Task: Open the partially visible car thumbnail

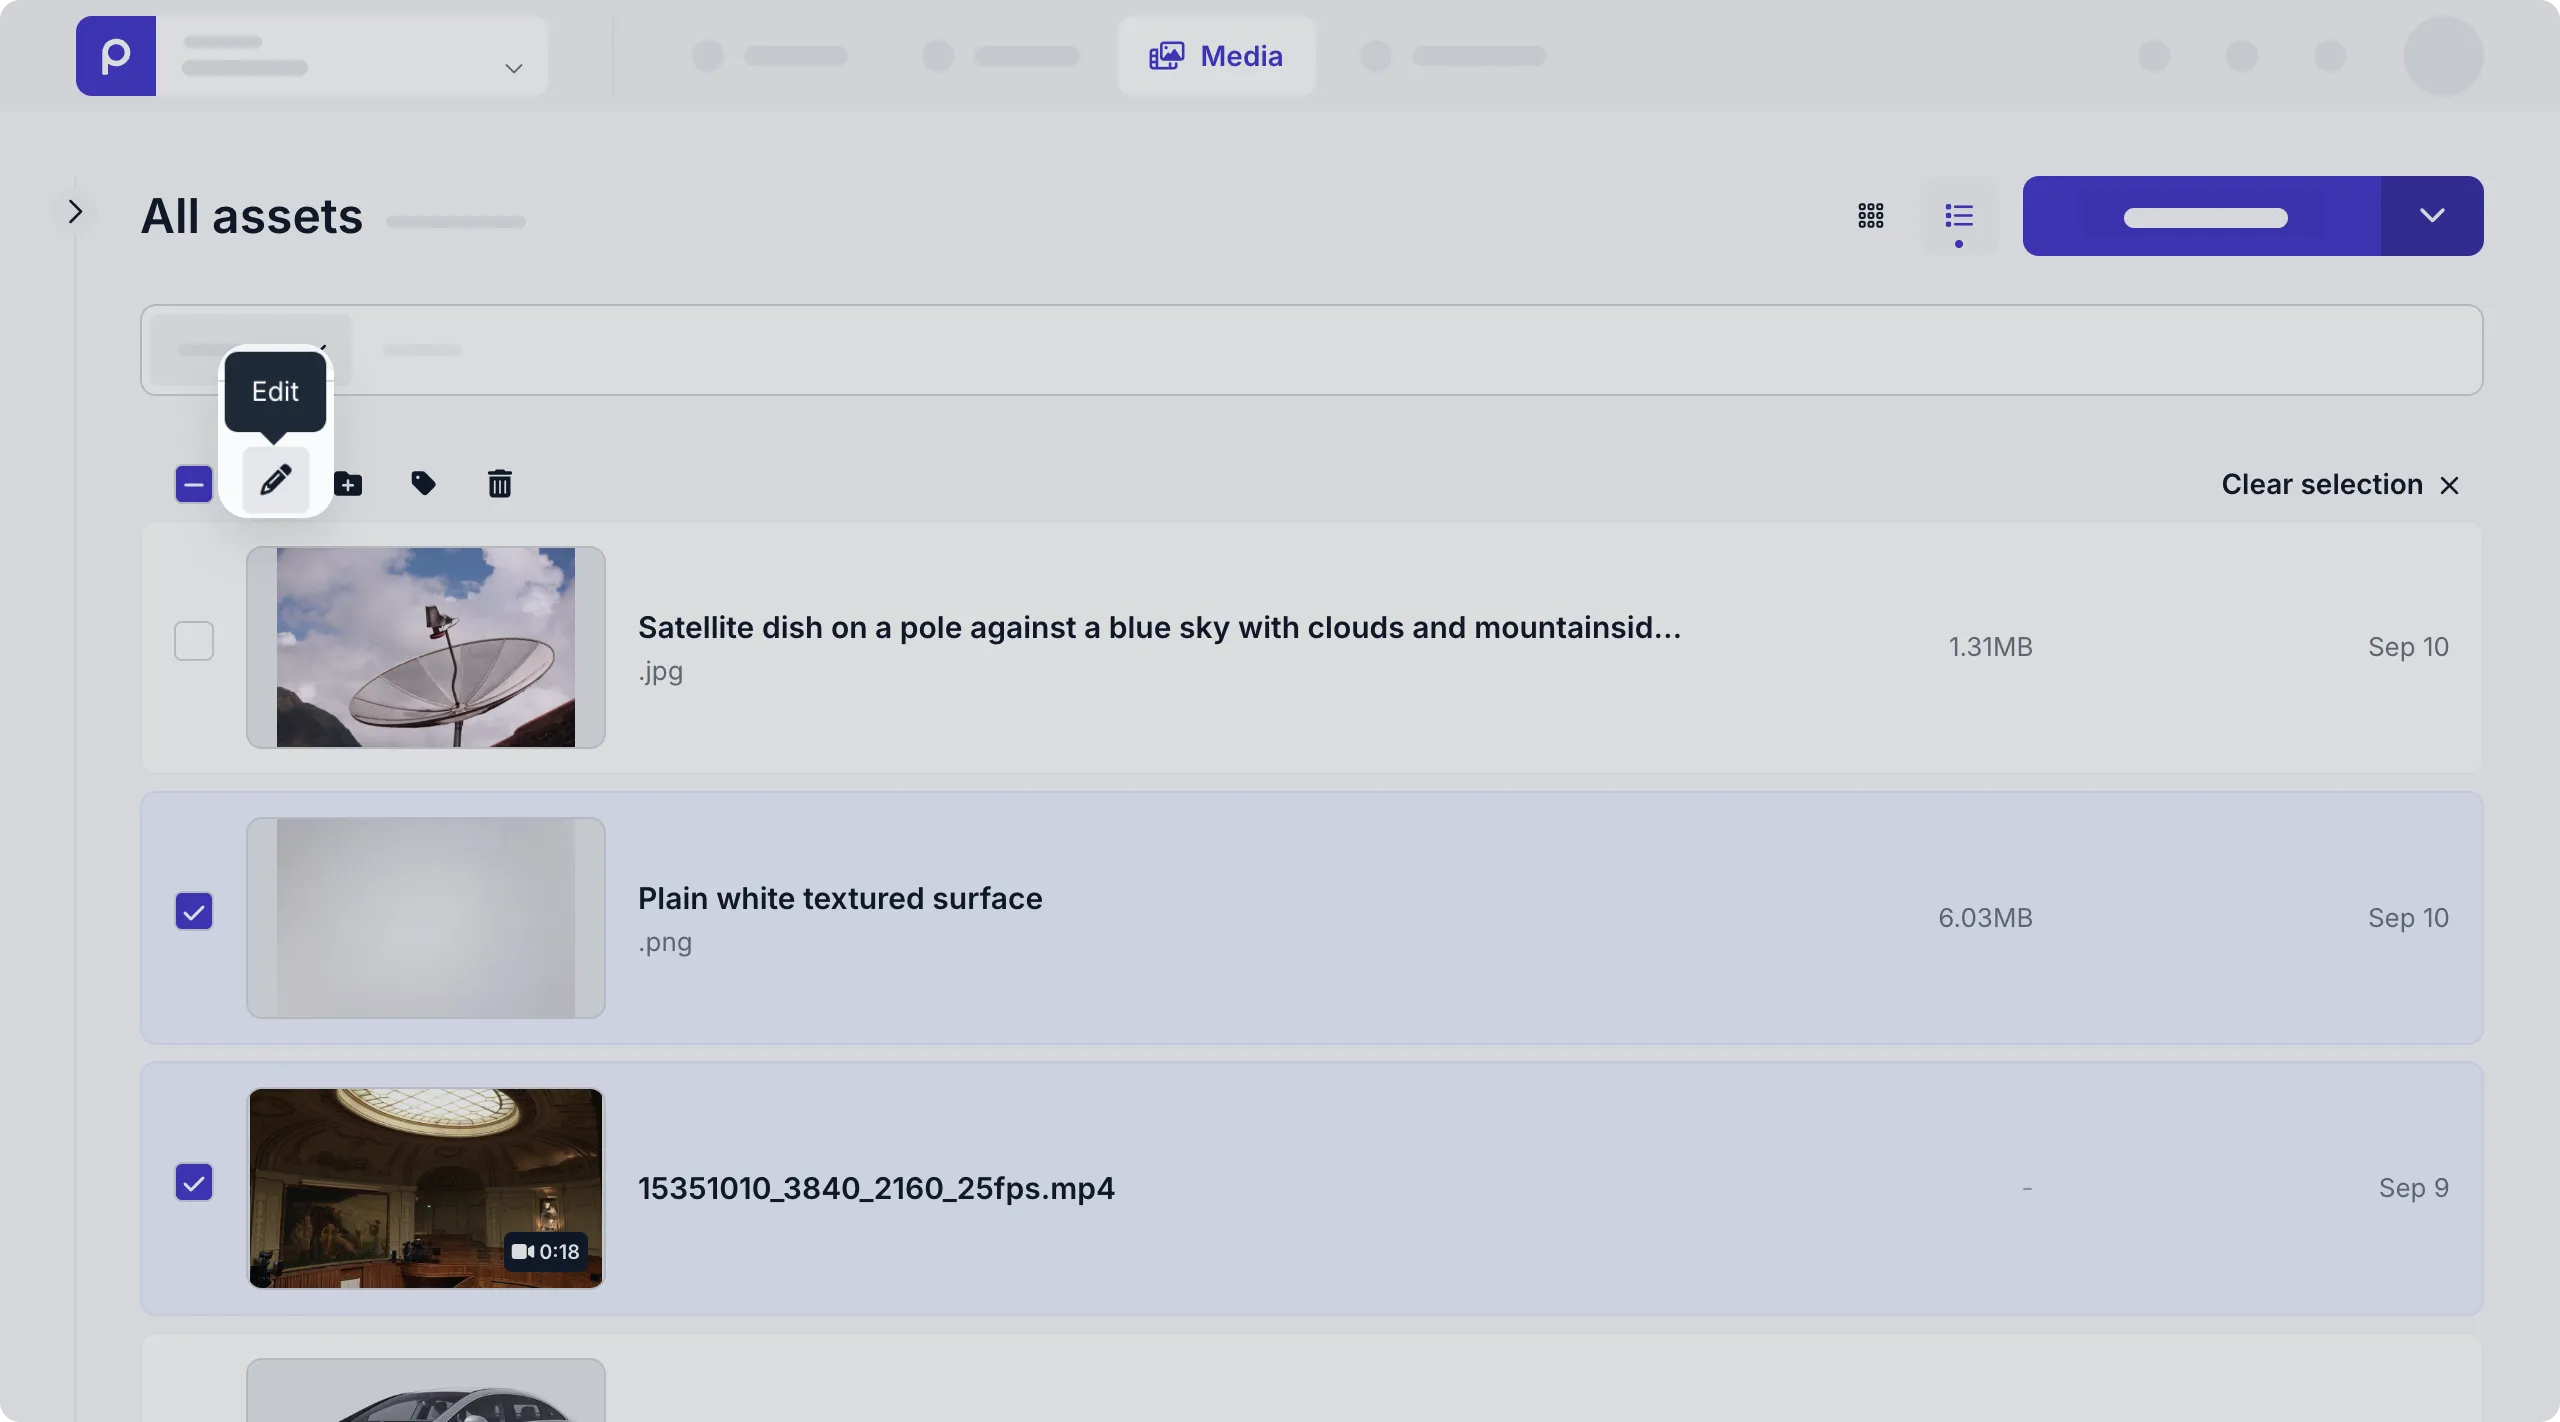Action: 426,1390
